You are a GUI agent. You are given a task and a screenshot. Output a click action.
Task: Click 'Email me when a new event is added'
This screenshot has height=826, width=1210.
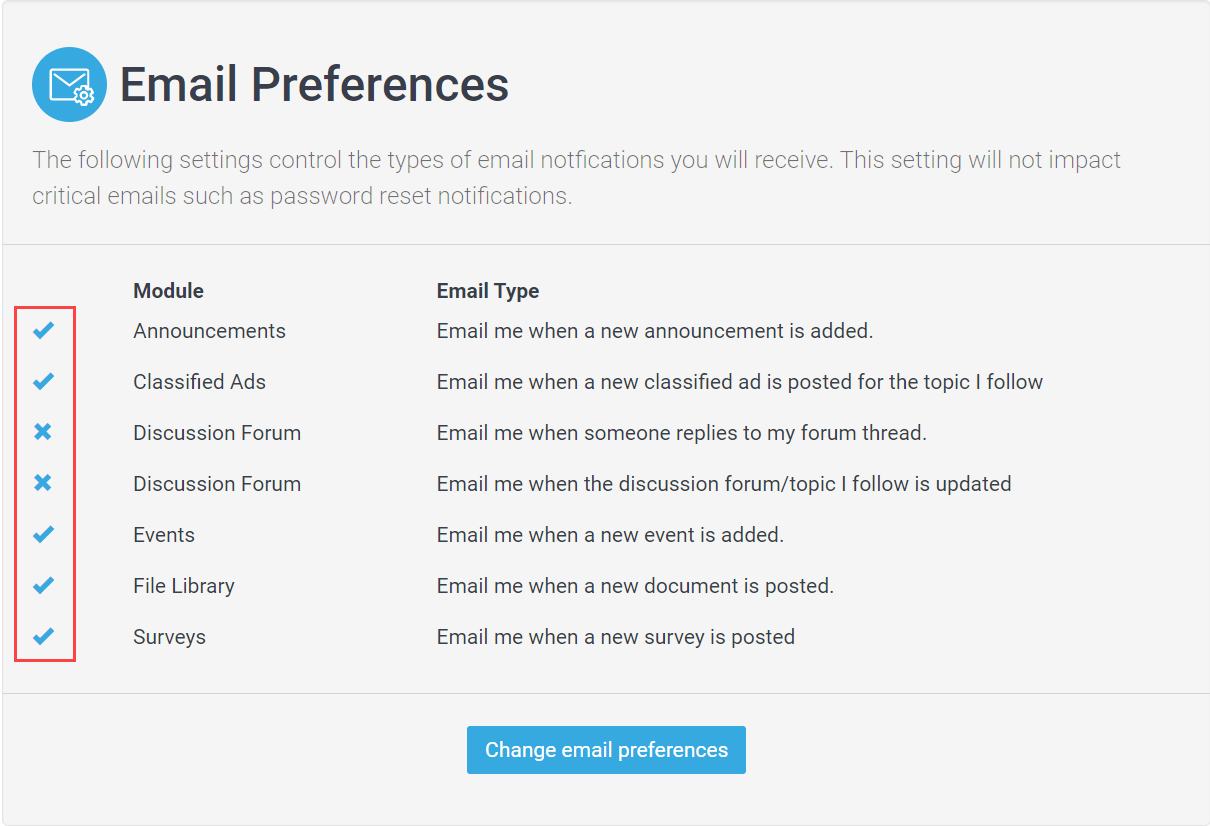(x=610, y=535)
